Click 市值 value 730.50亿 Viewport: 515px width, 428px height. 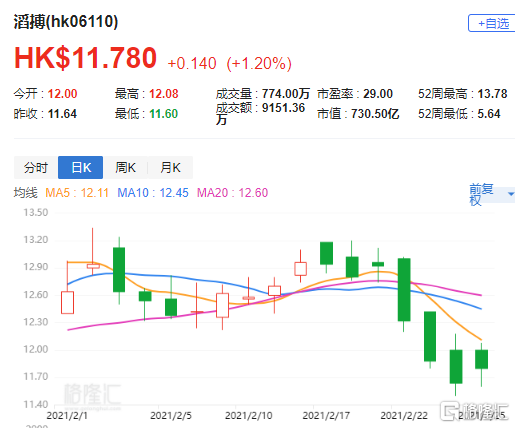coord(375,114)
